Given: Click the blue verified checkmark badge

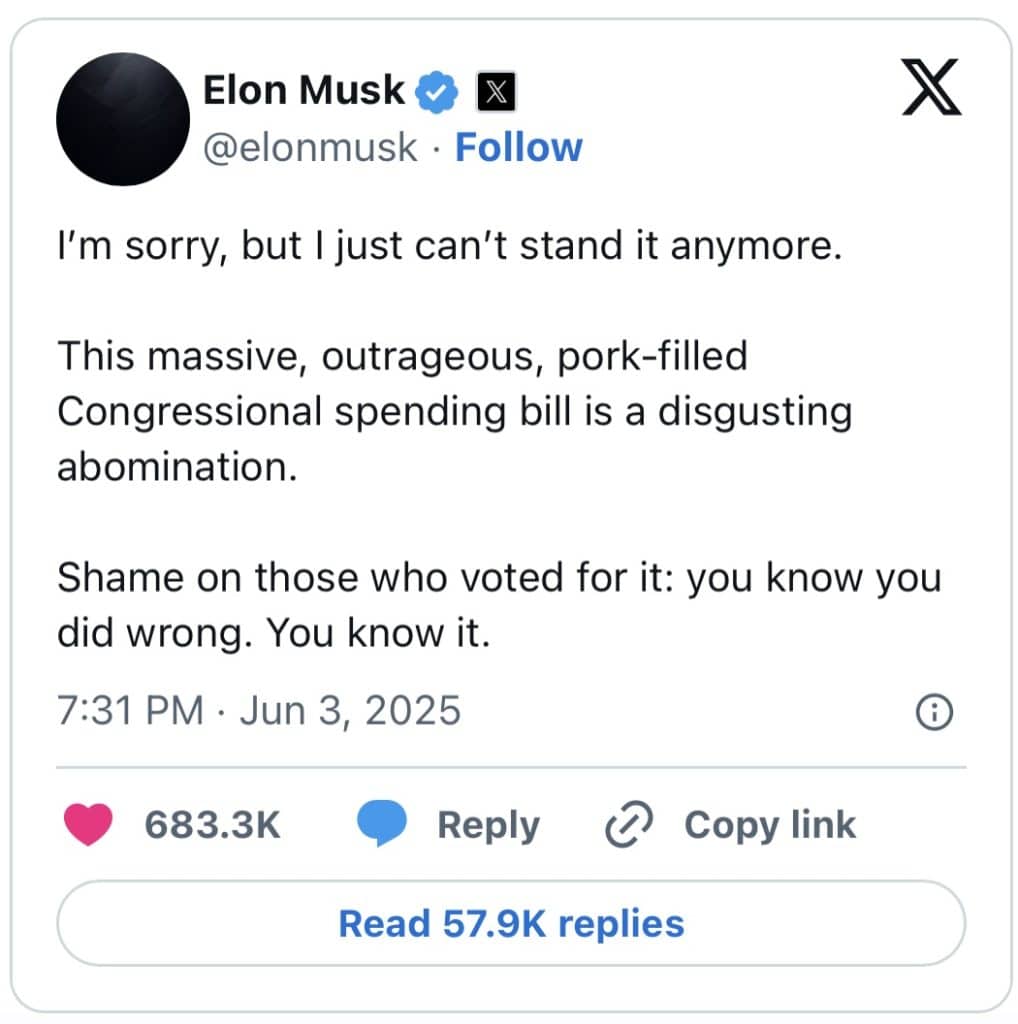Looking at the screenshot, I should tap(438, 92).
